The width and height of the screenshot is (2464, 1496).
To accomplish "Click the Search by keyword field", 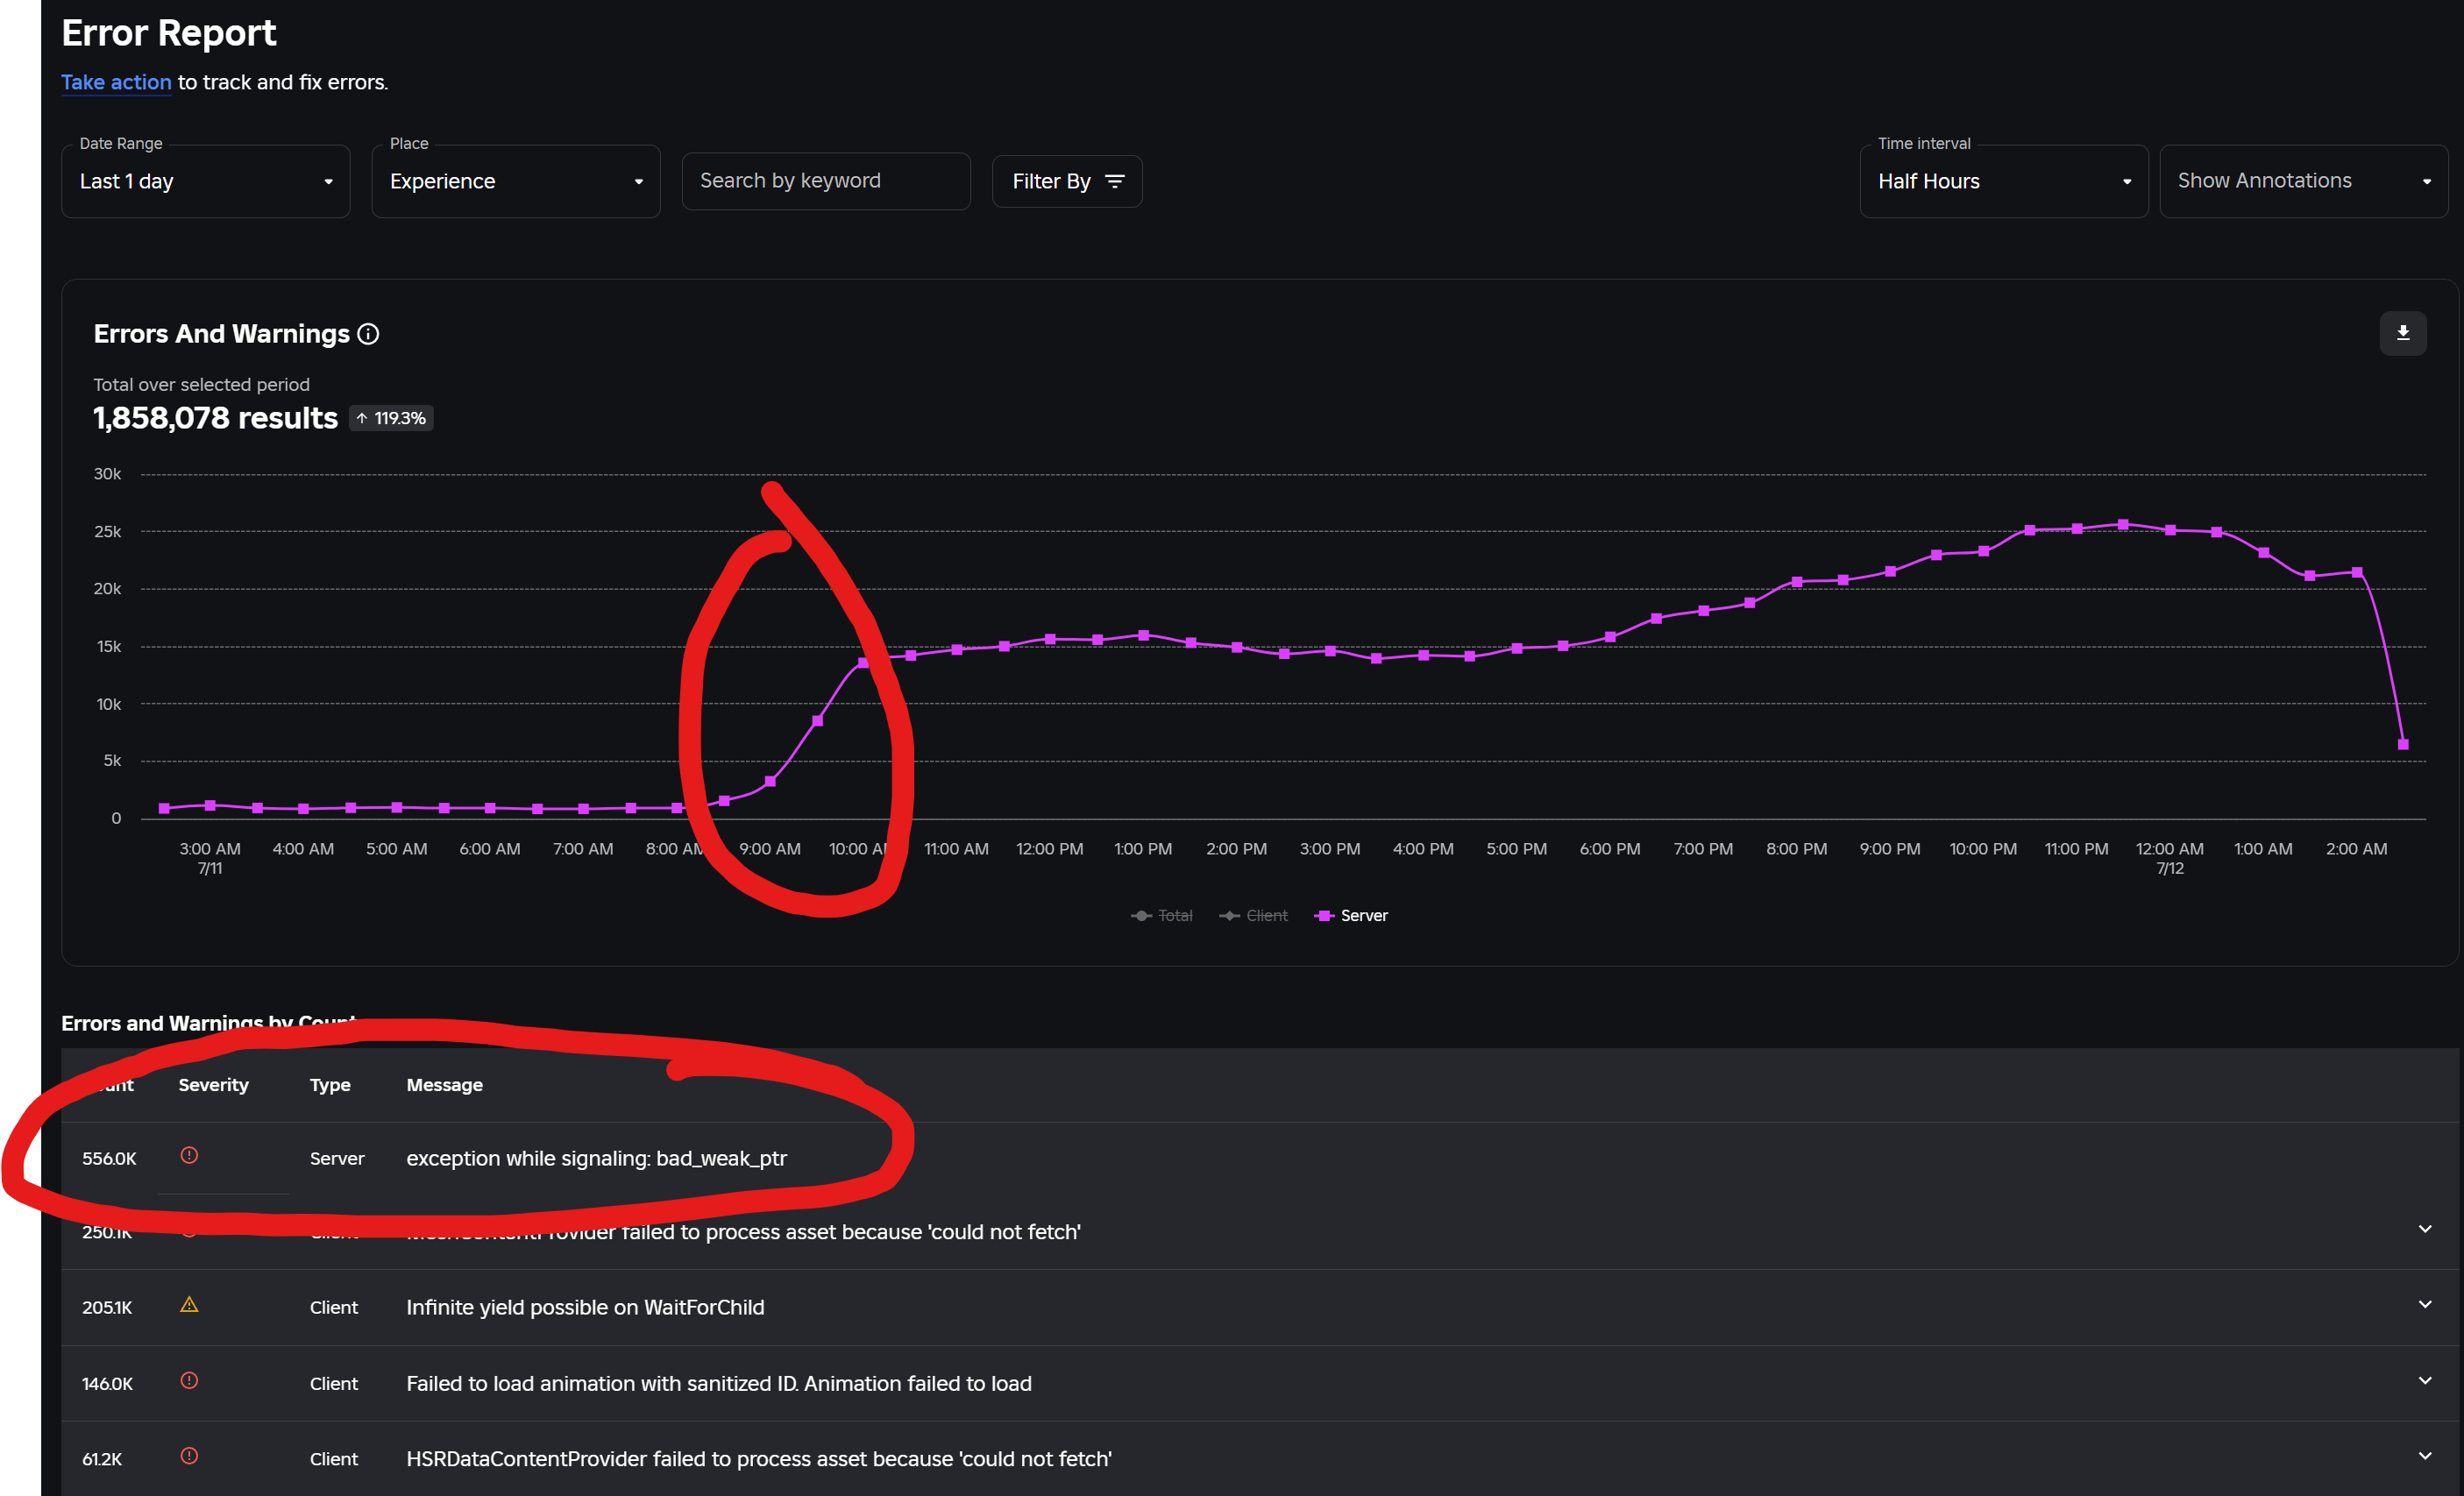I will point(825,181).
